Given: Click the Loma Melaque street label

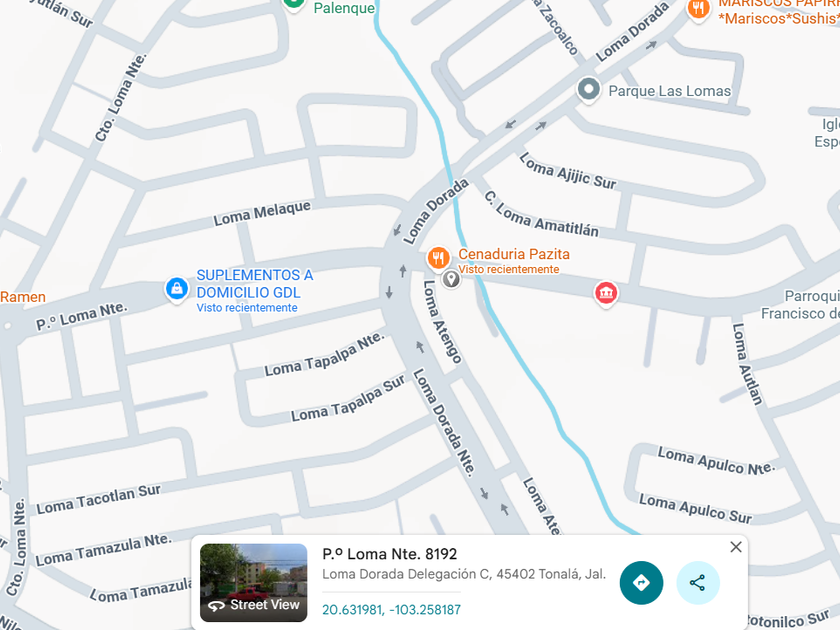Looking at the screenshot, I should [262, 213].
